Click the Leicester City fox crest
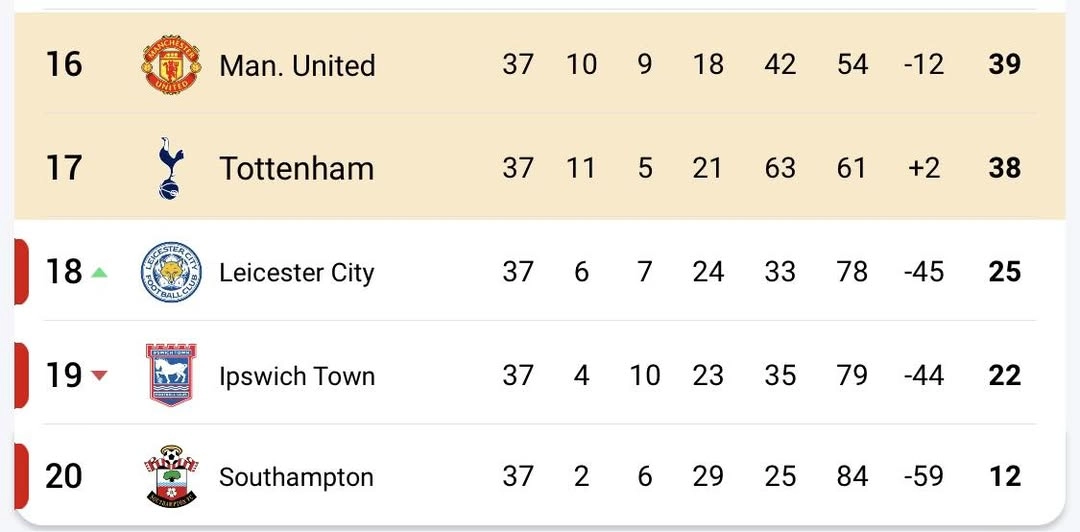The height and width of the screenshot is (532, 1080). pos(171,272)
